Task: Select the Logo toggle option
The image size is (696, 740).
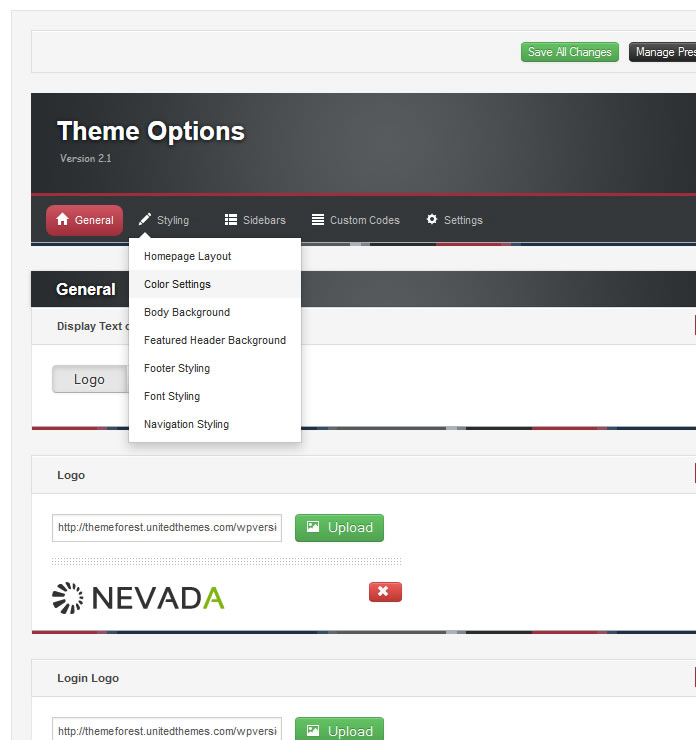Action: click(89, 379)
